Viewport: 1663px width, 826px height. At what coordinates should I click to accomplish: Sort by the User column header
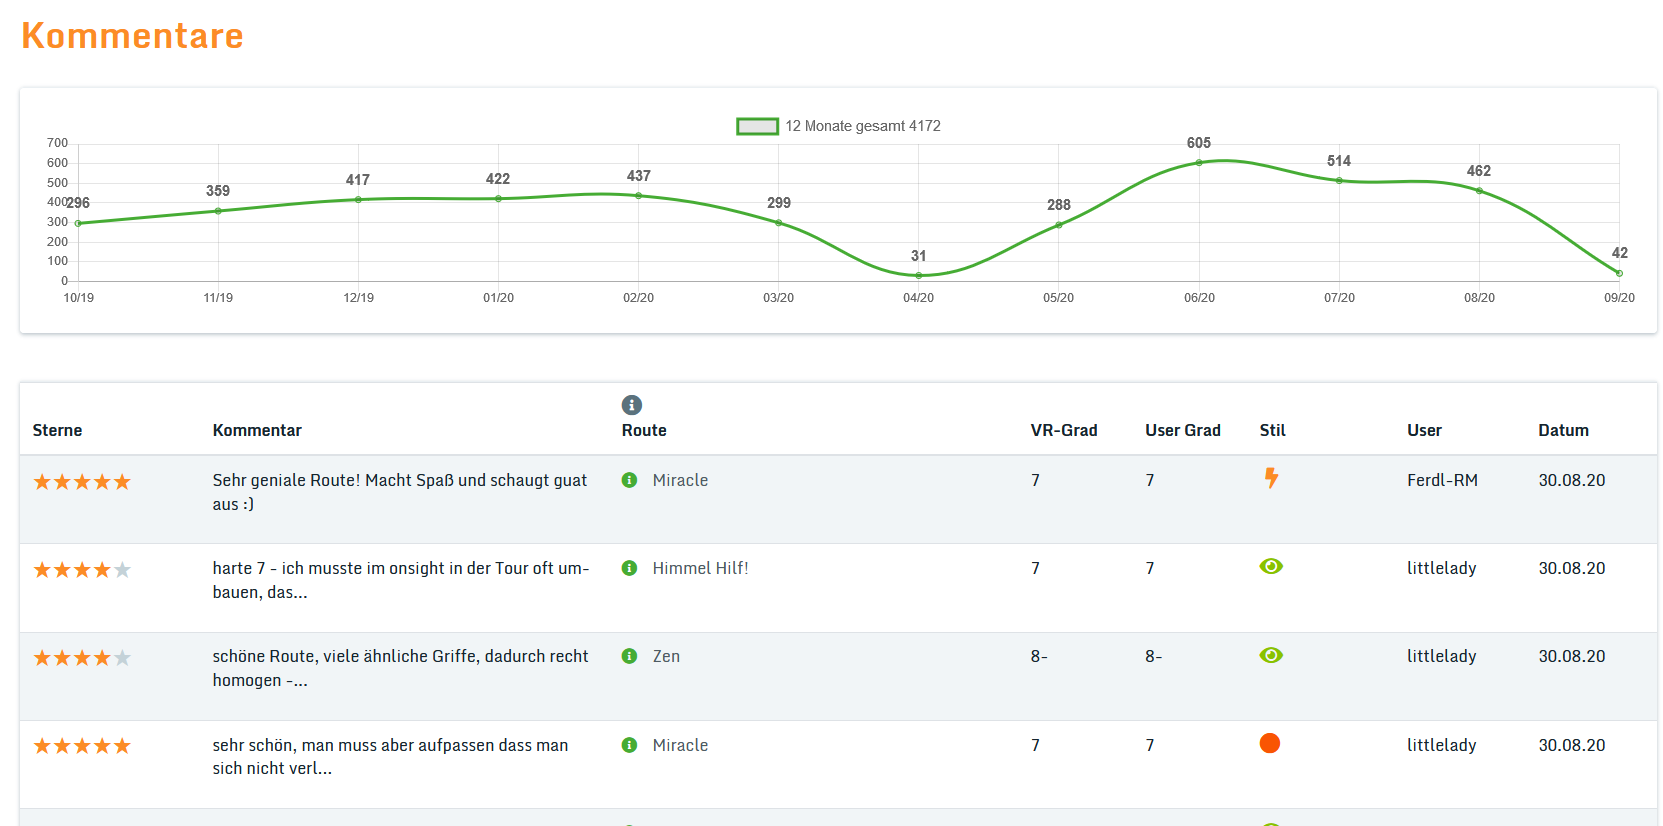[1424, 430]
